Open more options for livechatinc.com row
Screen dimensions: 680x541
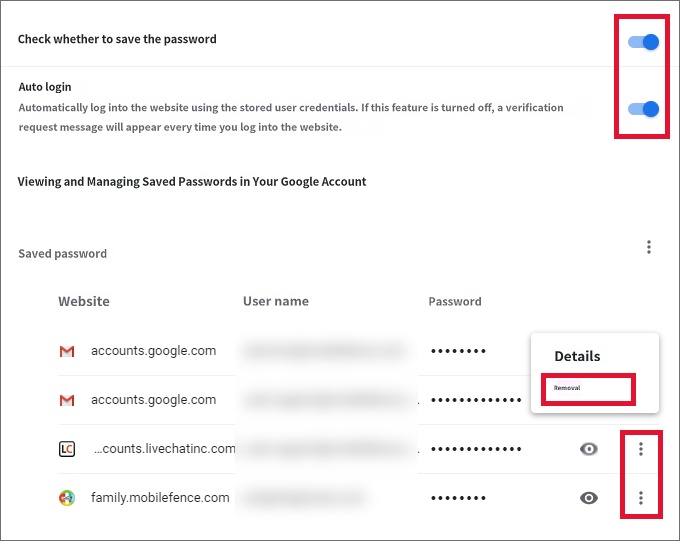tap(641, 449)
